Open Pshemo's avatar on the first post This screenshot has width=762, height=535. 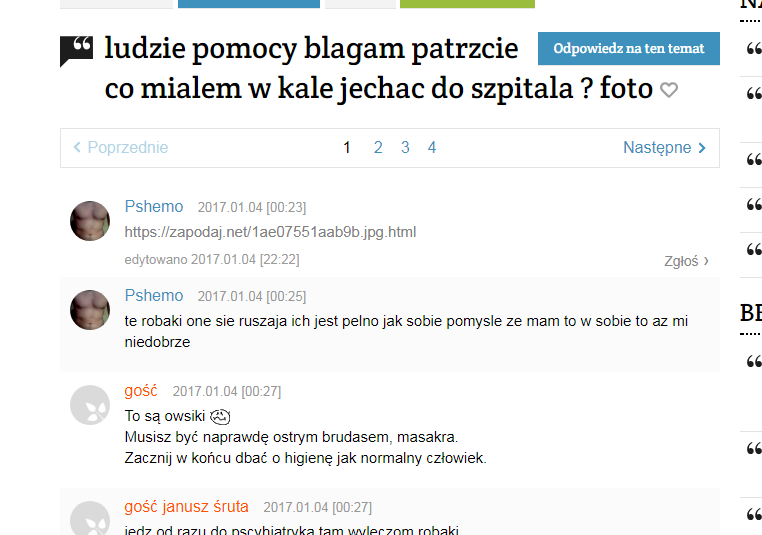pos(90,221)
